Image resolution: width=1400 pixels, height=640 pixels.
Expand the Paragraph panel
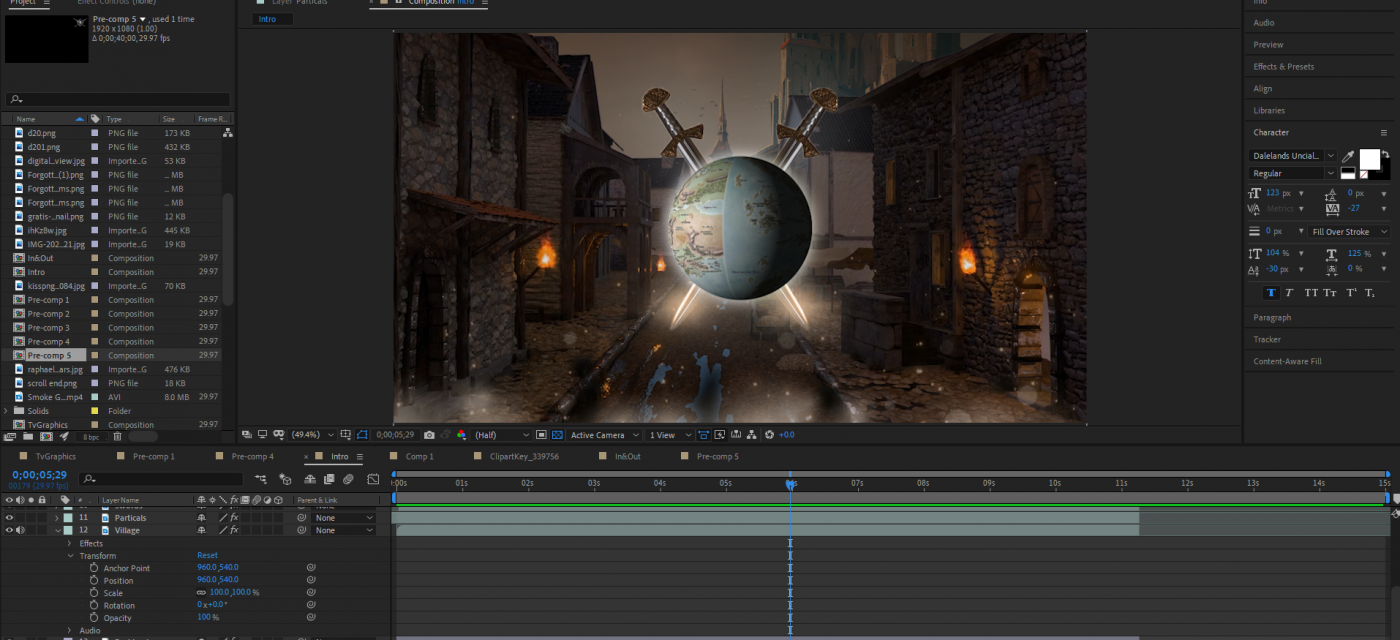pyautogui.click(x=1272, y=317)
